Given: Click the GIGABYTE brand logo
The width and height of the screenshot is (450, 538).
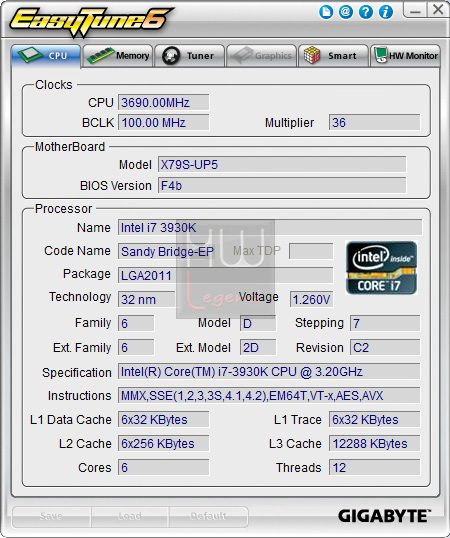Looking at the screenshot, I should [384, 516].
